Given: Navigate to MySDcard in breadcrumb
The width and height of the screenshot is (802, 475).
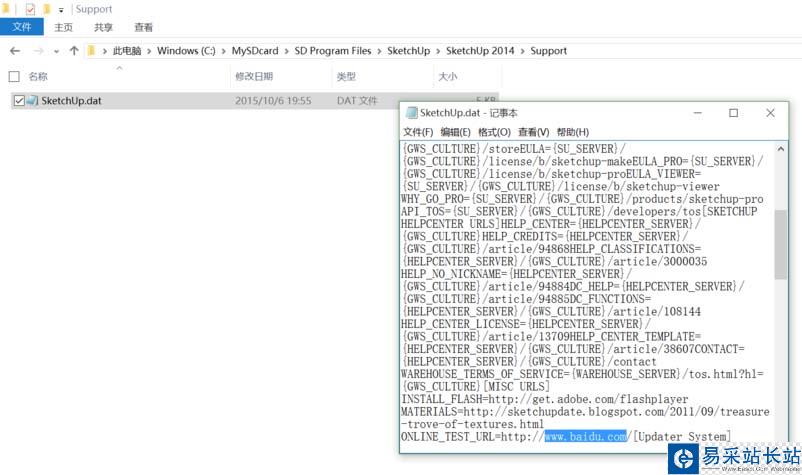Looking at the screenshot, I should [255, 51].
